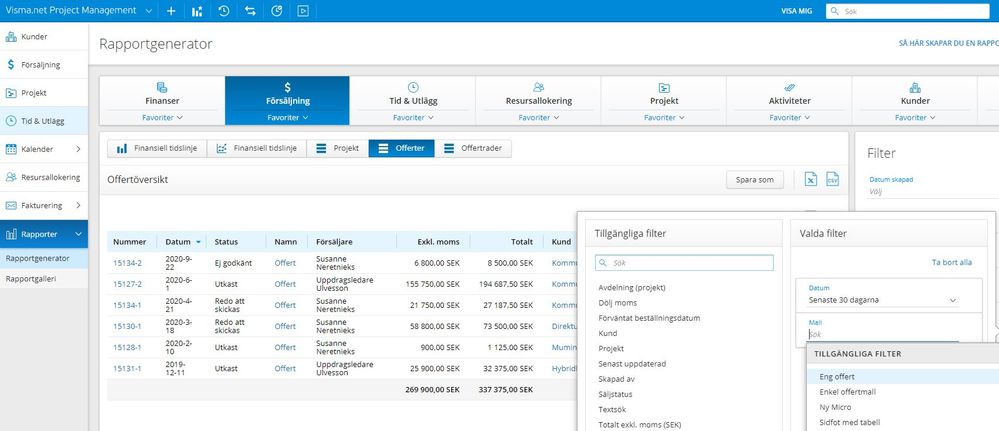999x431 pixels.
Task: Open Försäljning in the sidebar
Action: pyautogui.click(x=44, y=64)
